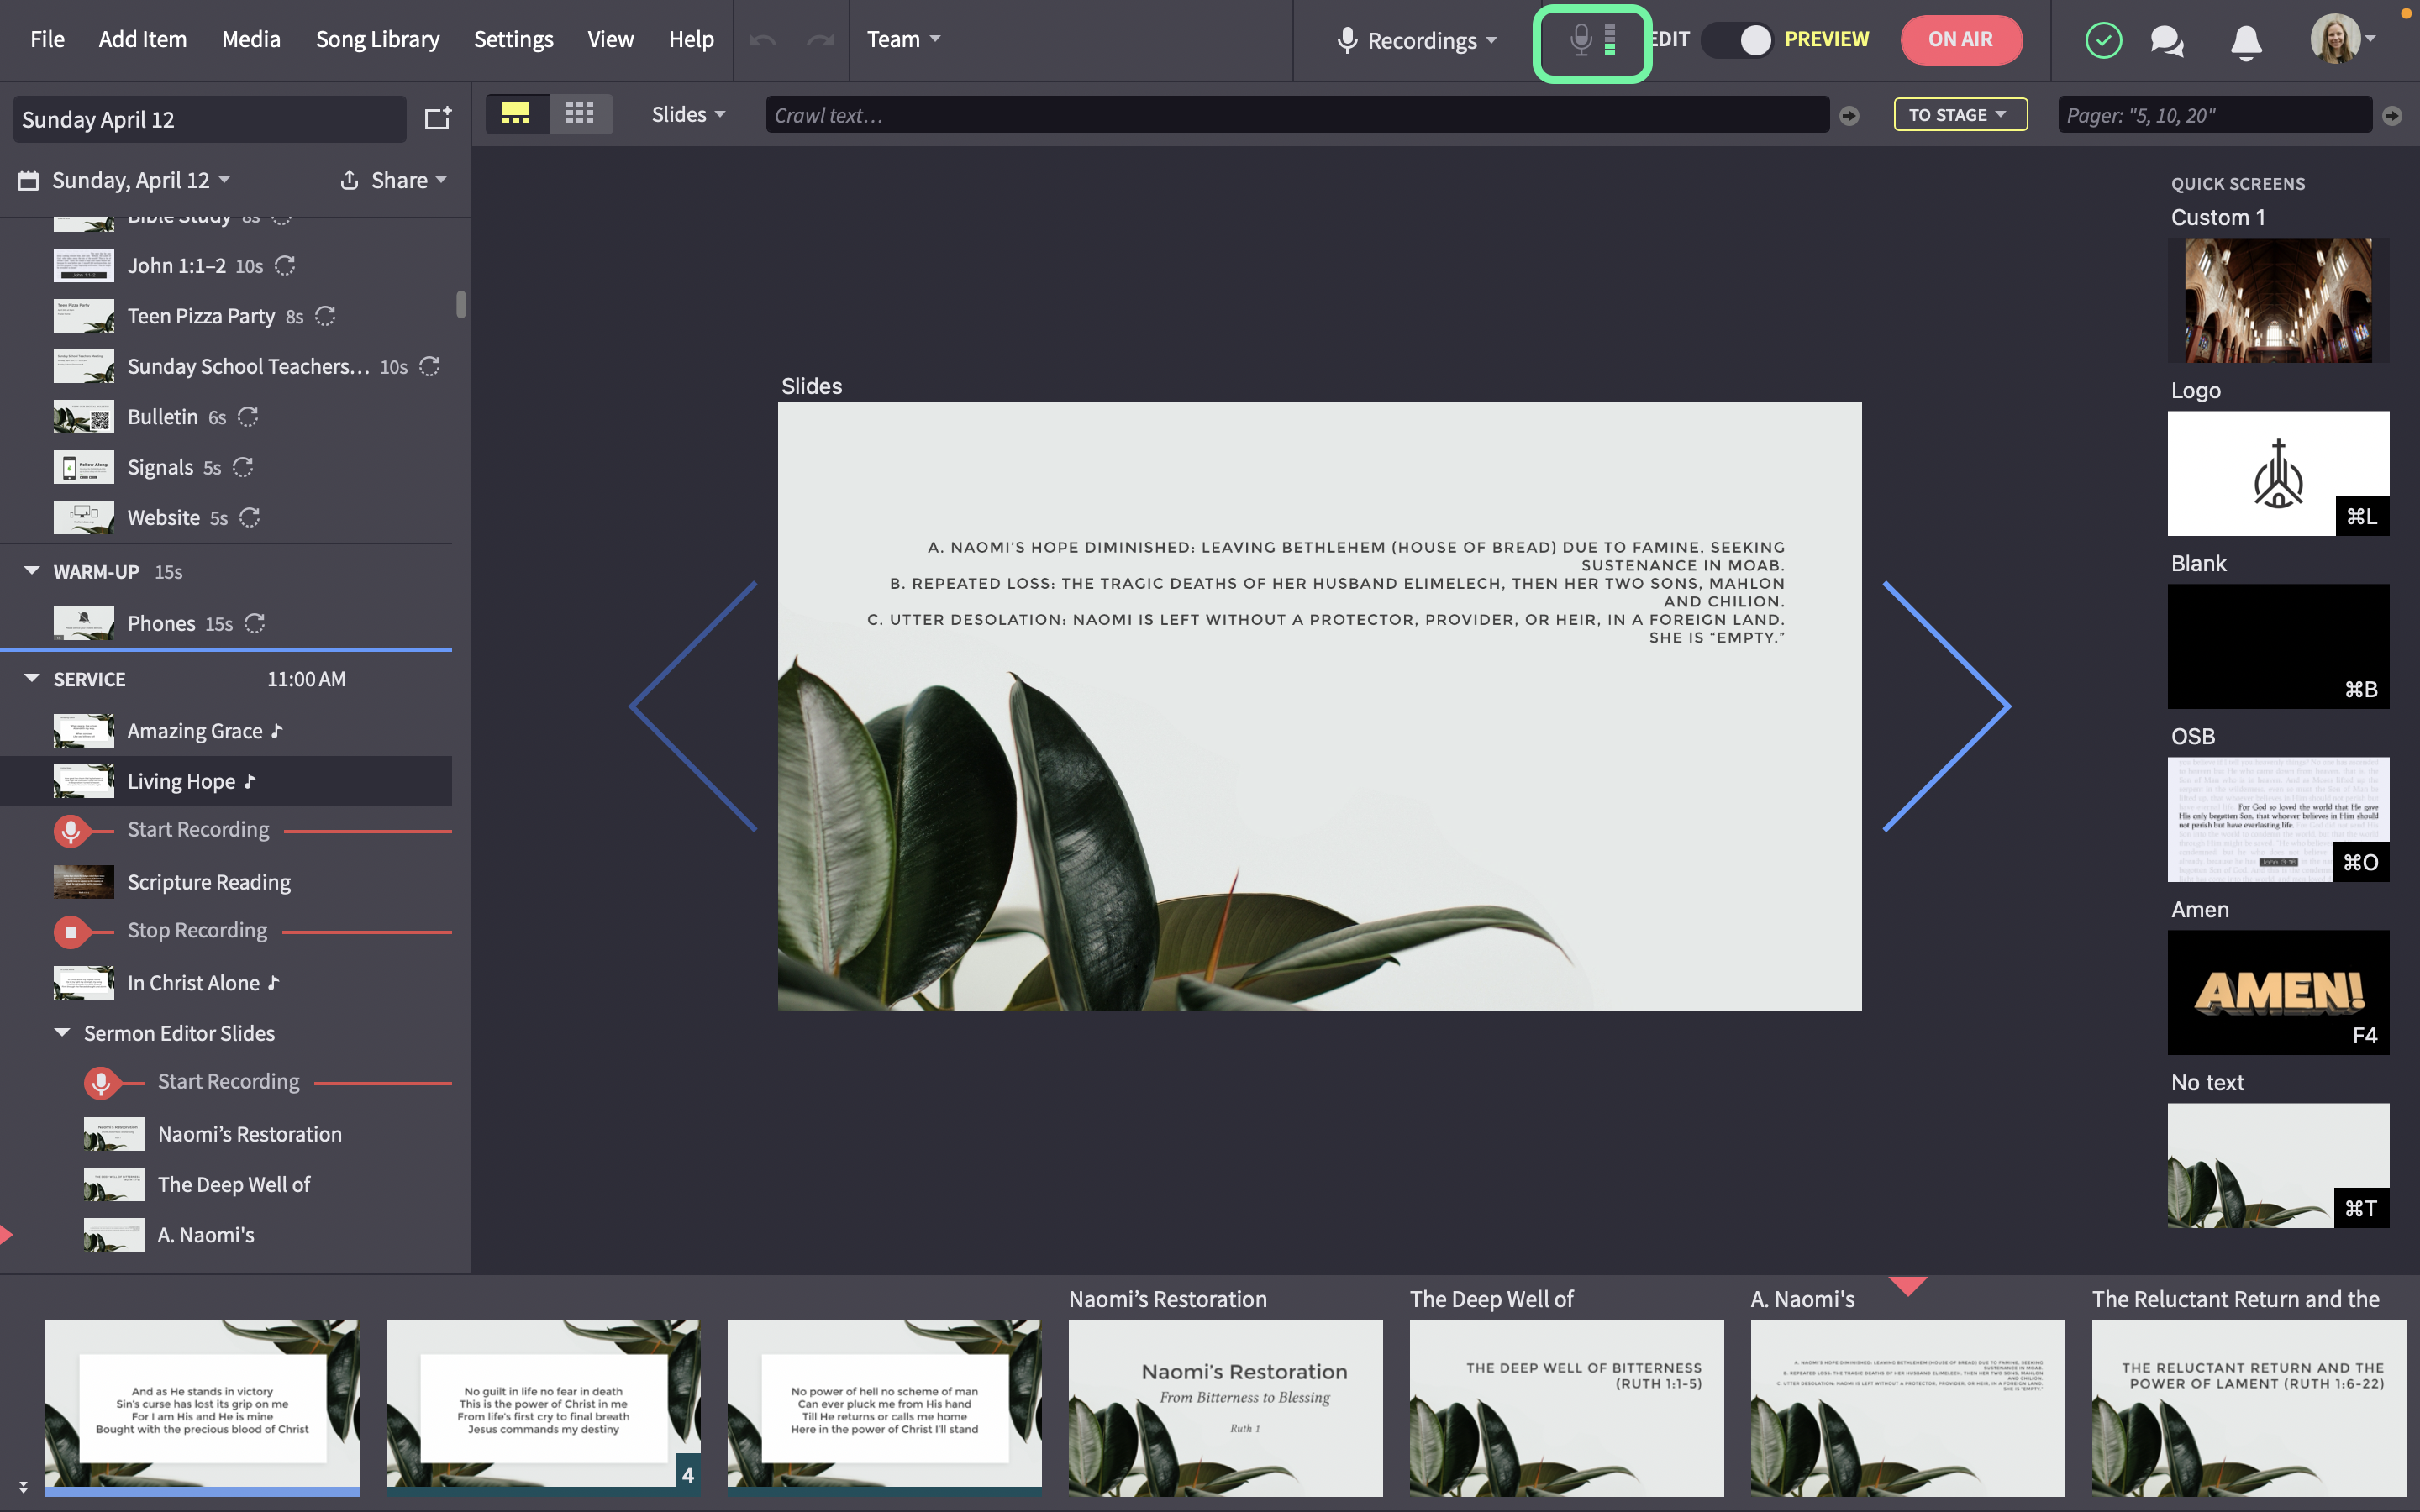Image resolution: width=2420 pixels, height=1512 pixels.
Task: Collapse the SERVICE section
Action: 32,678
